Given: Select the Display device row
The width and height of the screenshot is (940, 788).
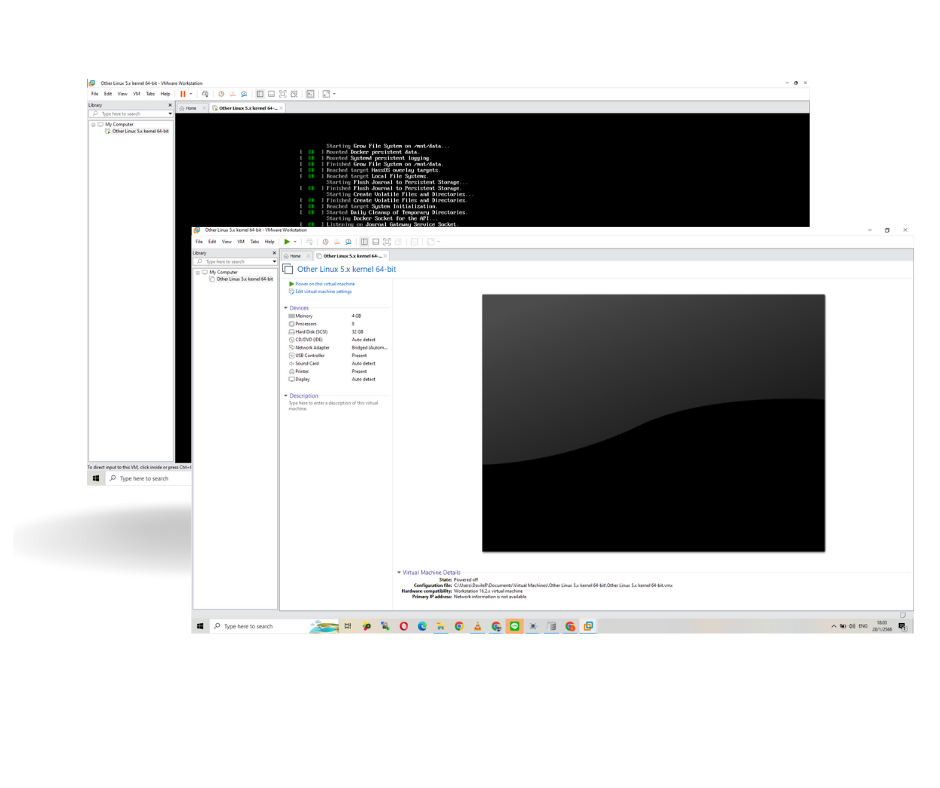Looking at the screenshot, I should 339,380.
